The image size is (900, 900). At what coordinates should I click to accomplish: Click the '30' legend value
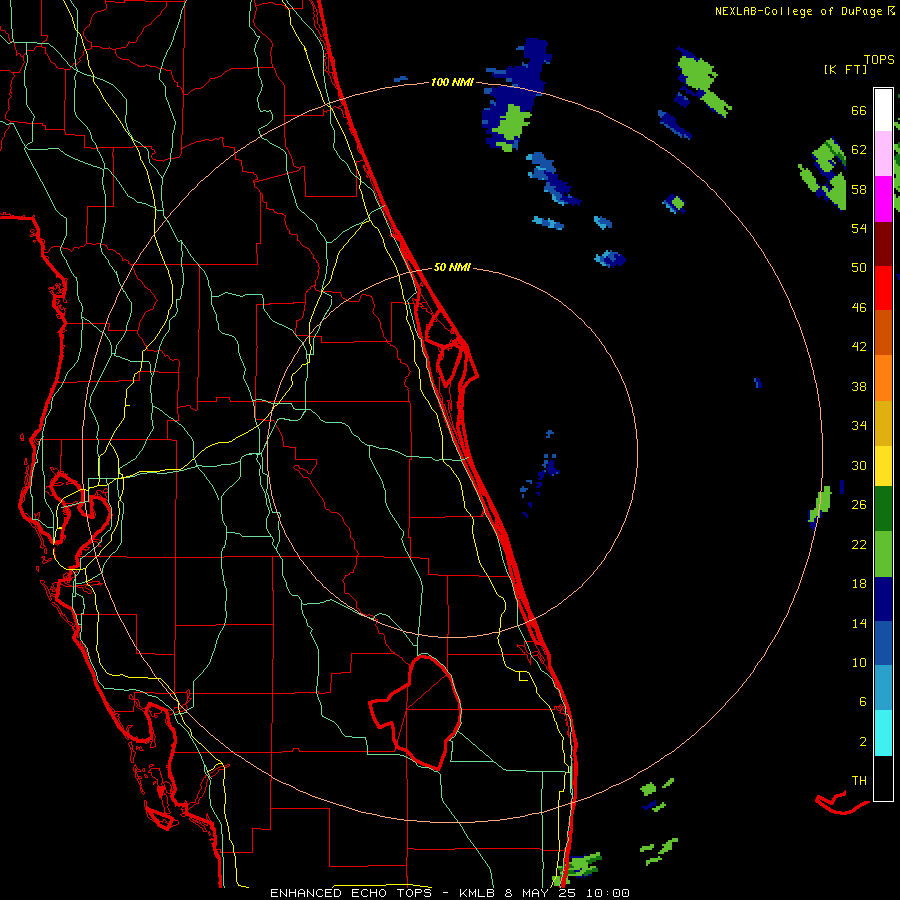[x=859, y=465]
